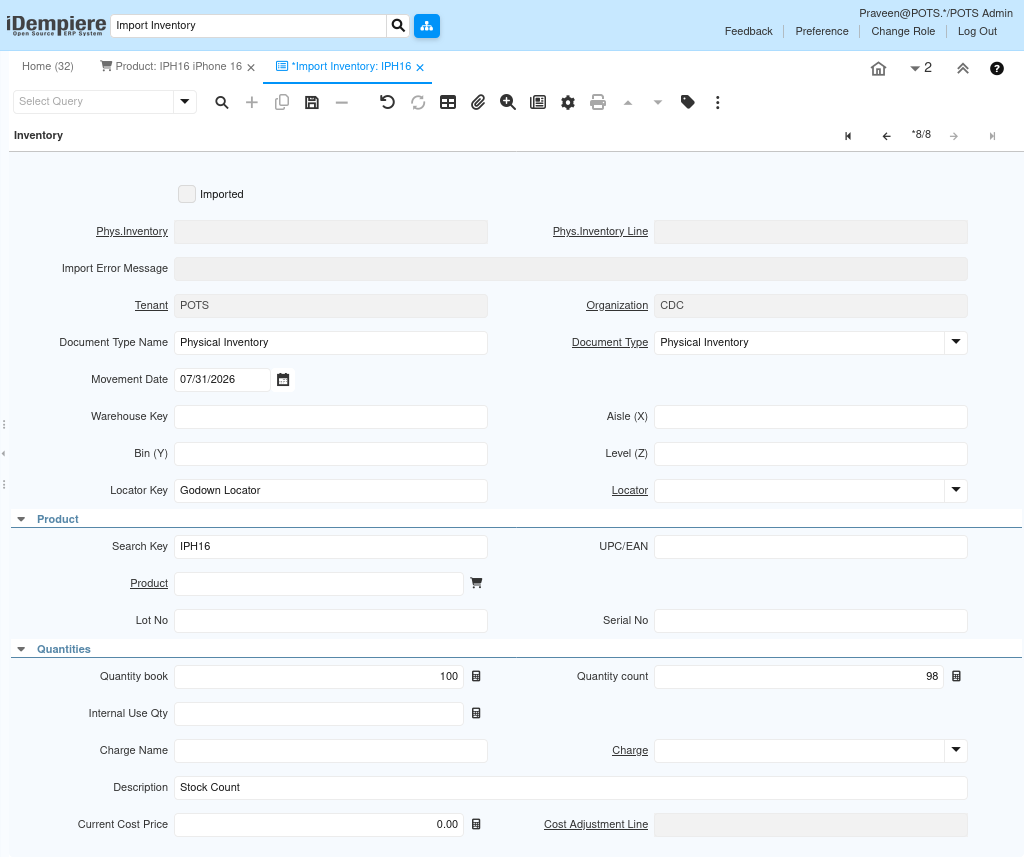Viewport: 1024px width, 857px height.
Task: Save the record with floppy icon
Action: (312, 102)
